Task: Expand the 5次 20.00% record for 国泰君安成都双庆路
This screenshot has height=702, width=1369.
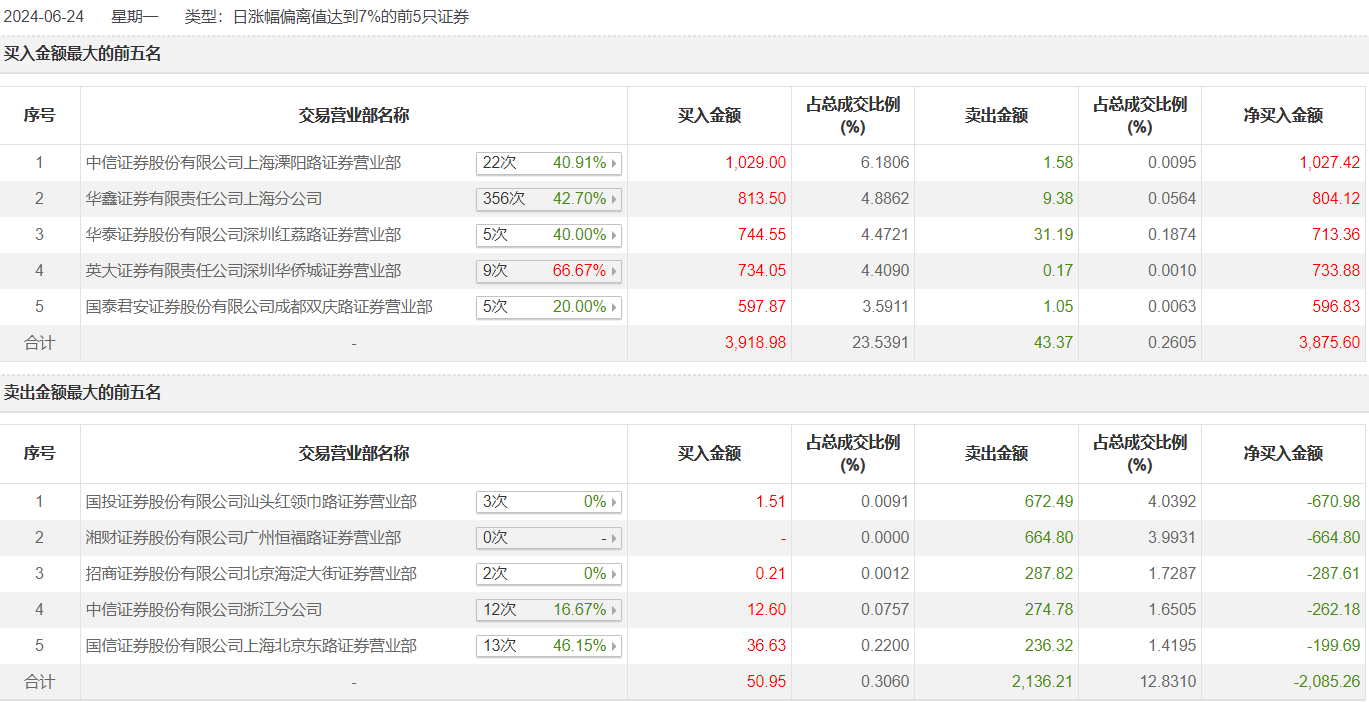Action: [x=549, y=307]
